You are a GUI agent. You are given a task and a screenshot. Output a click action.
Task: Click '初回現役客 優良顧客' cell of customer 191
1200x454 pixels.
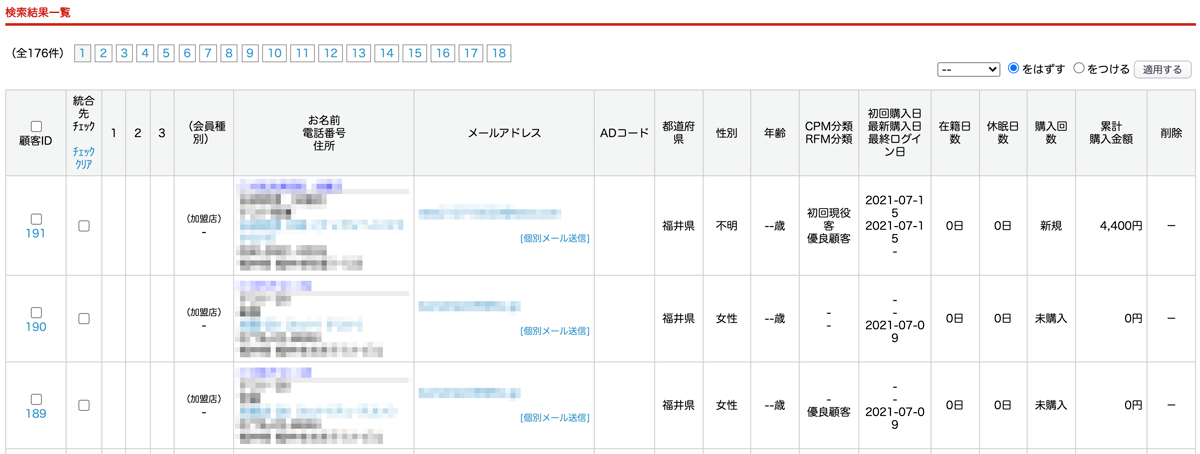click(829, 226)
